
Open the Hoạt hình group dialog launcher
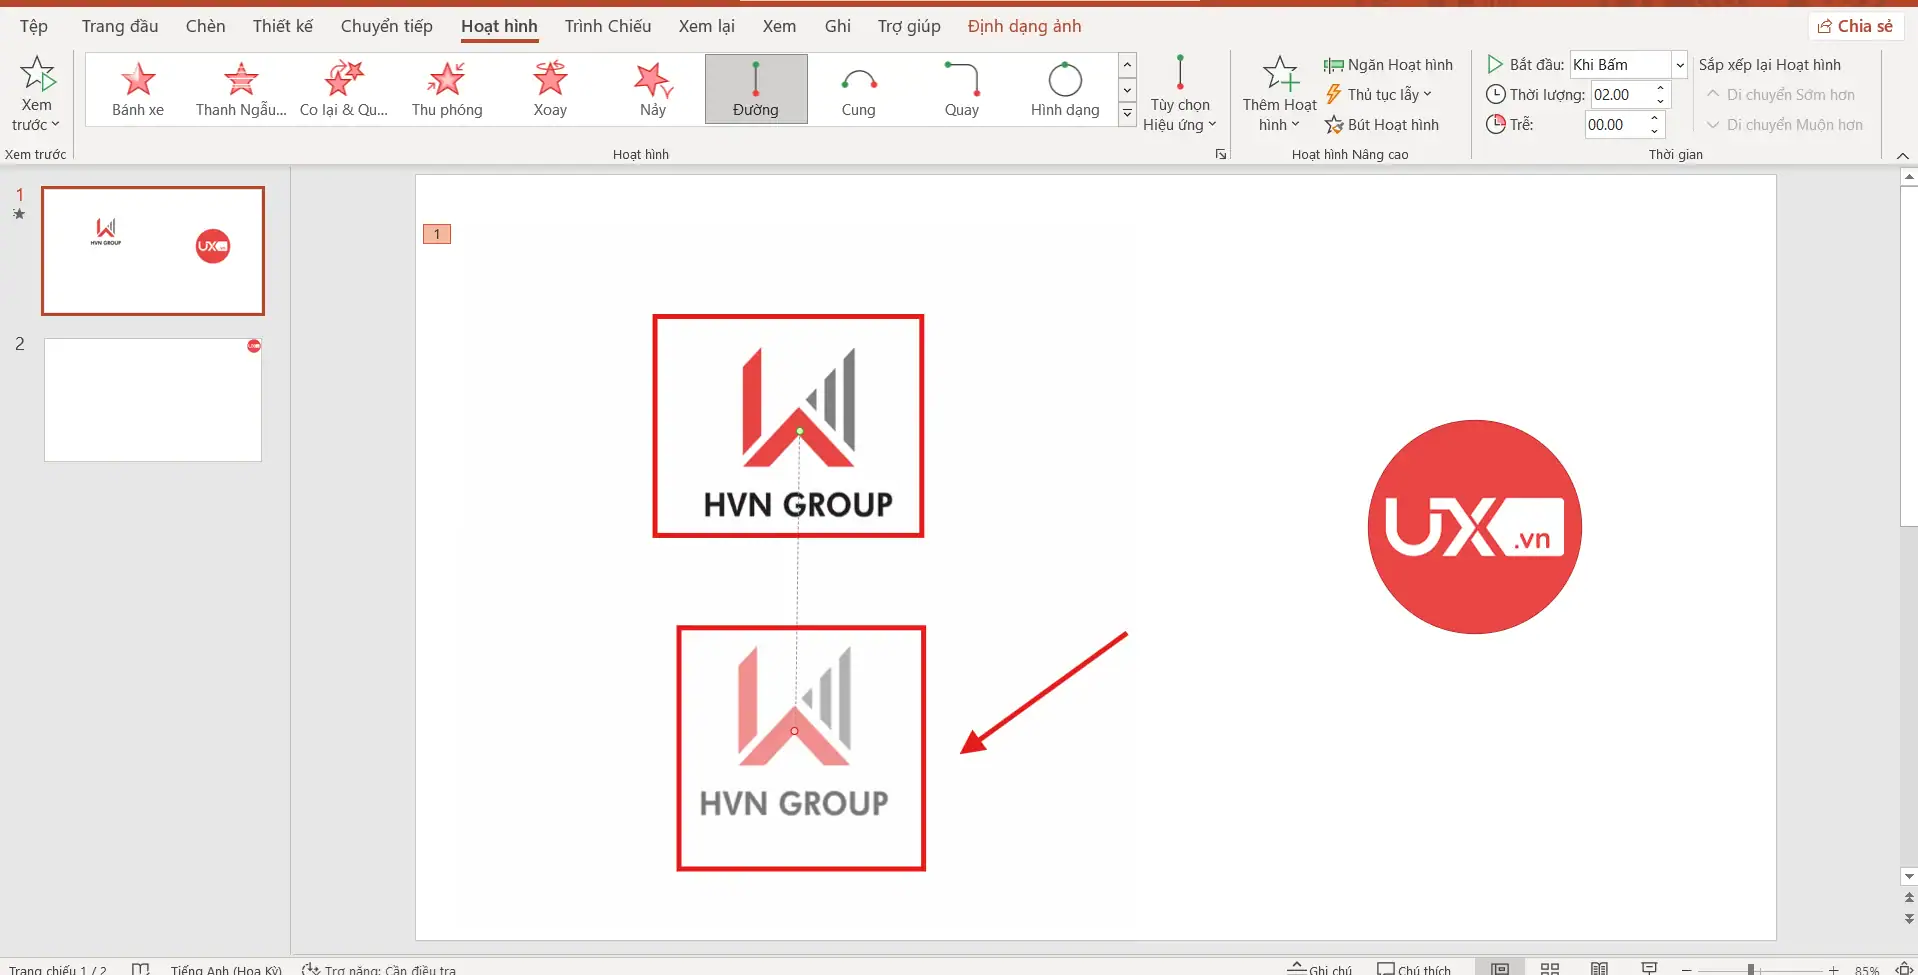click(x=1221, y=154)
